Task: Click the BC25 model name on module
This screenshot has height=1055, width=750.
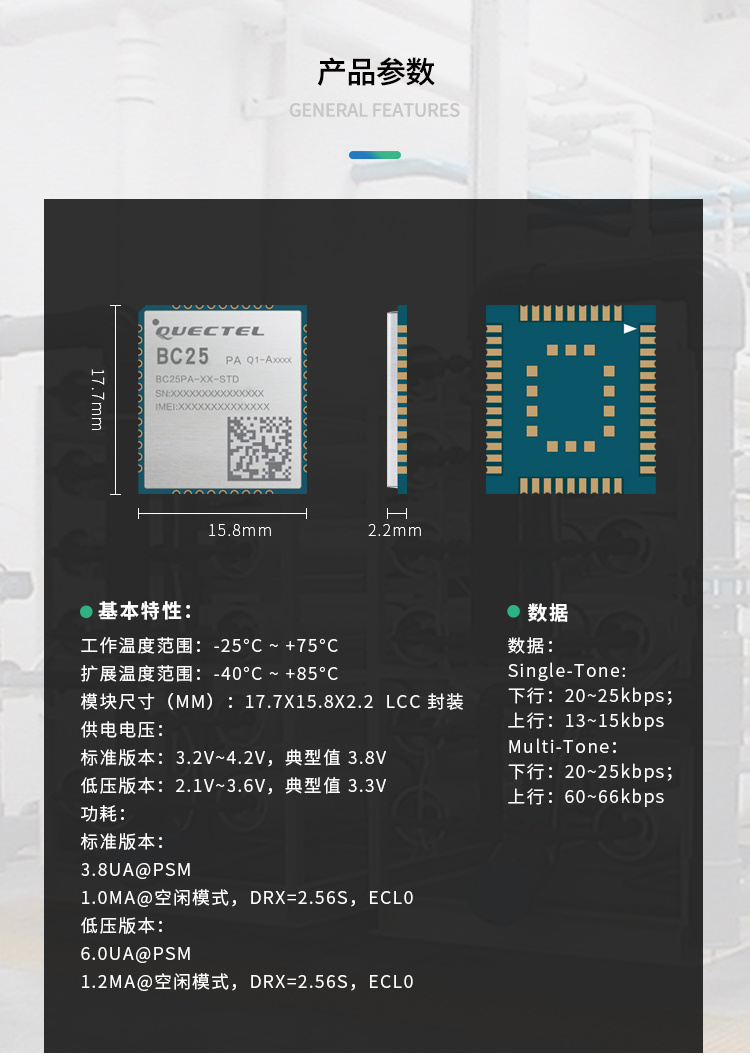Action: pos(182,356)
